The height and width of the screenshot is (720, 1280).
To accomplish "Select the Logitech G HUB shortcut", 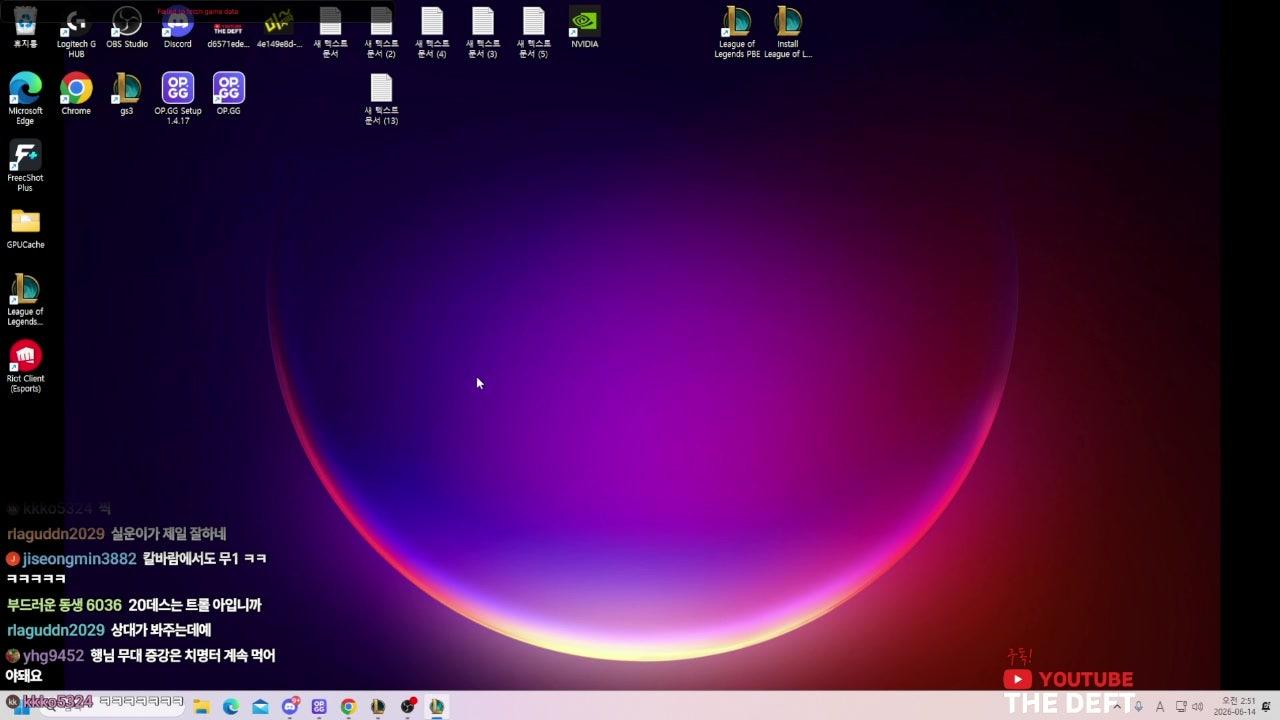I will 76,33.
